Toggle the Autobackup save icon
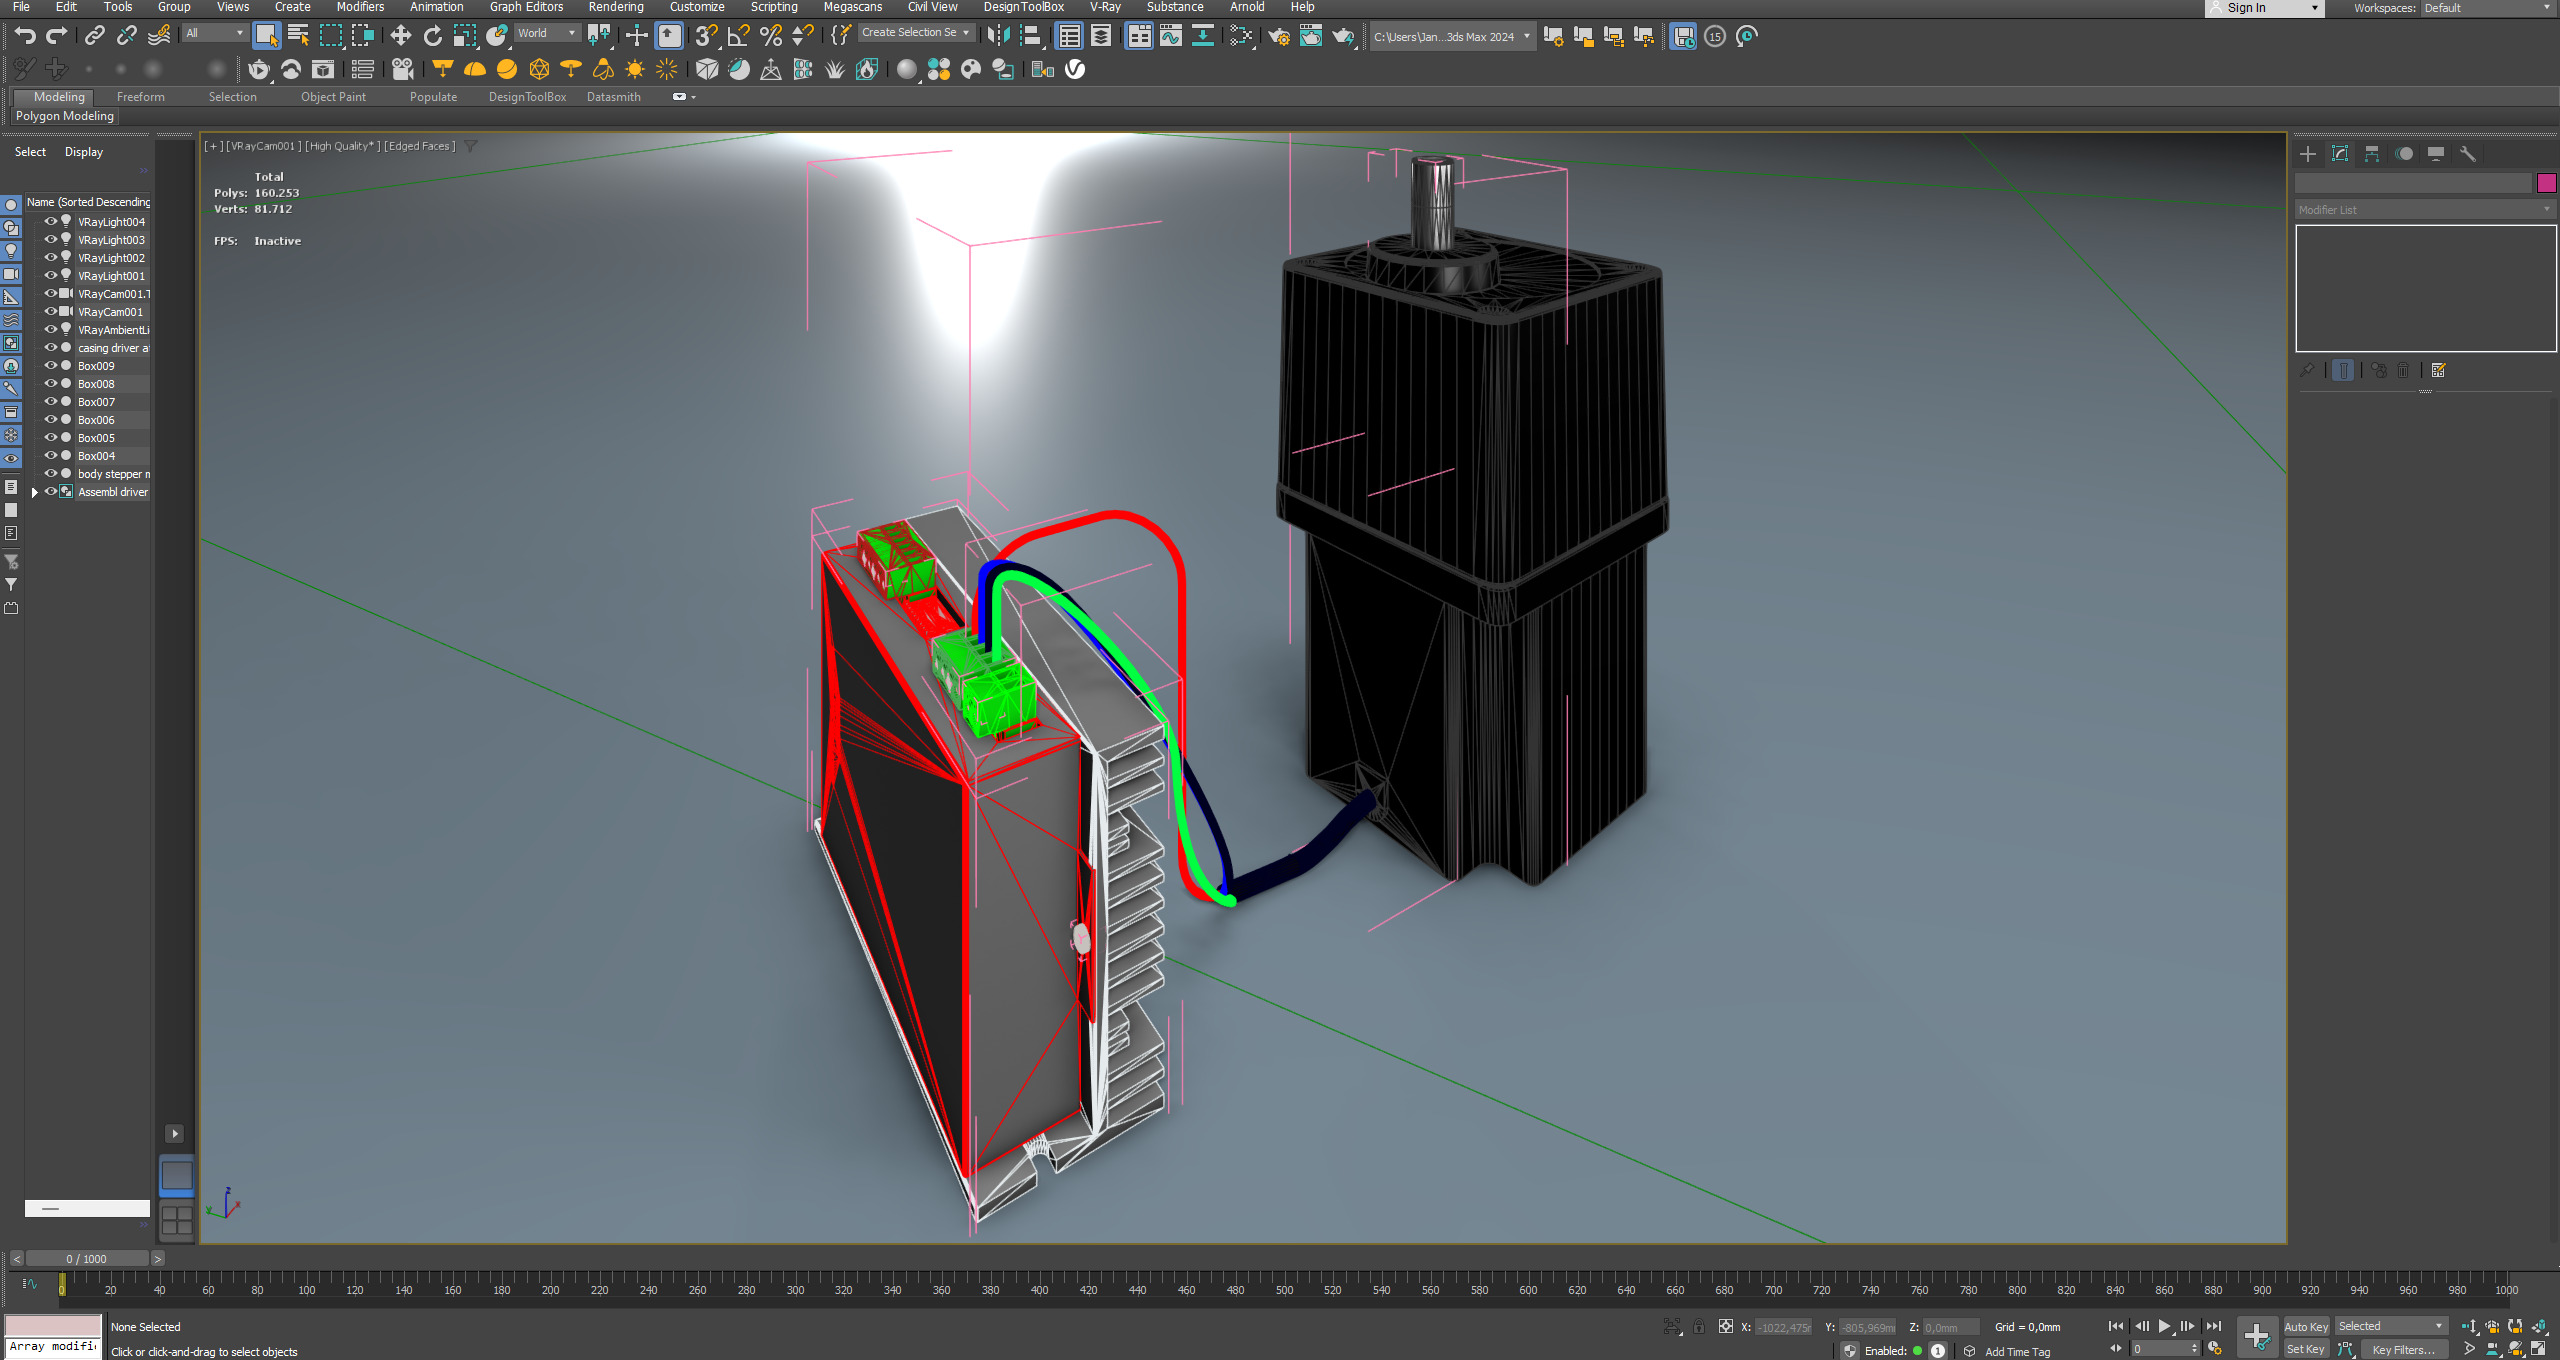The width and height of the screenshot is (2560, 1360). (x=1684, y=37)
